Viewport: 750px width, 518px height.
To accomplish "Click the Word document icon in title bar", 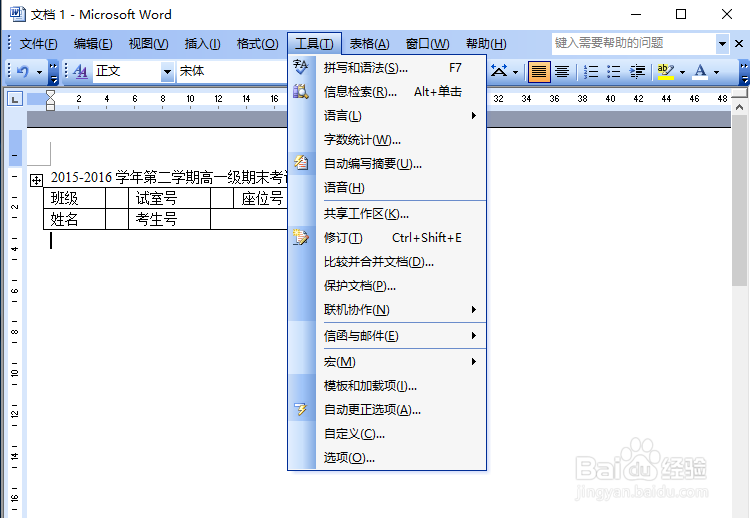I will coord(17,14).
